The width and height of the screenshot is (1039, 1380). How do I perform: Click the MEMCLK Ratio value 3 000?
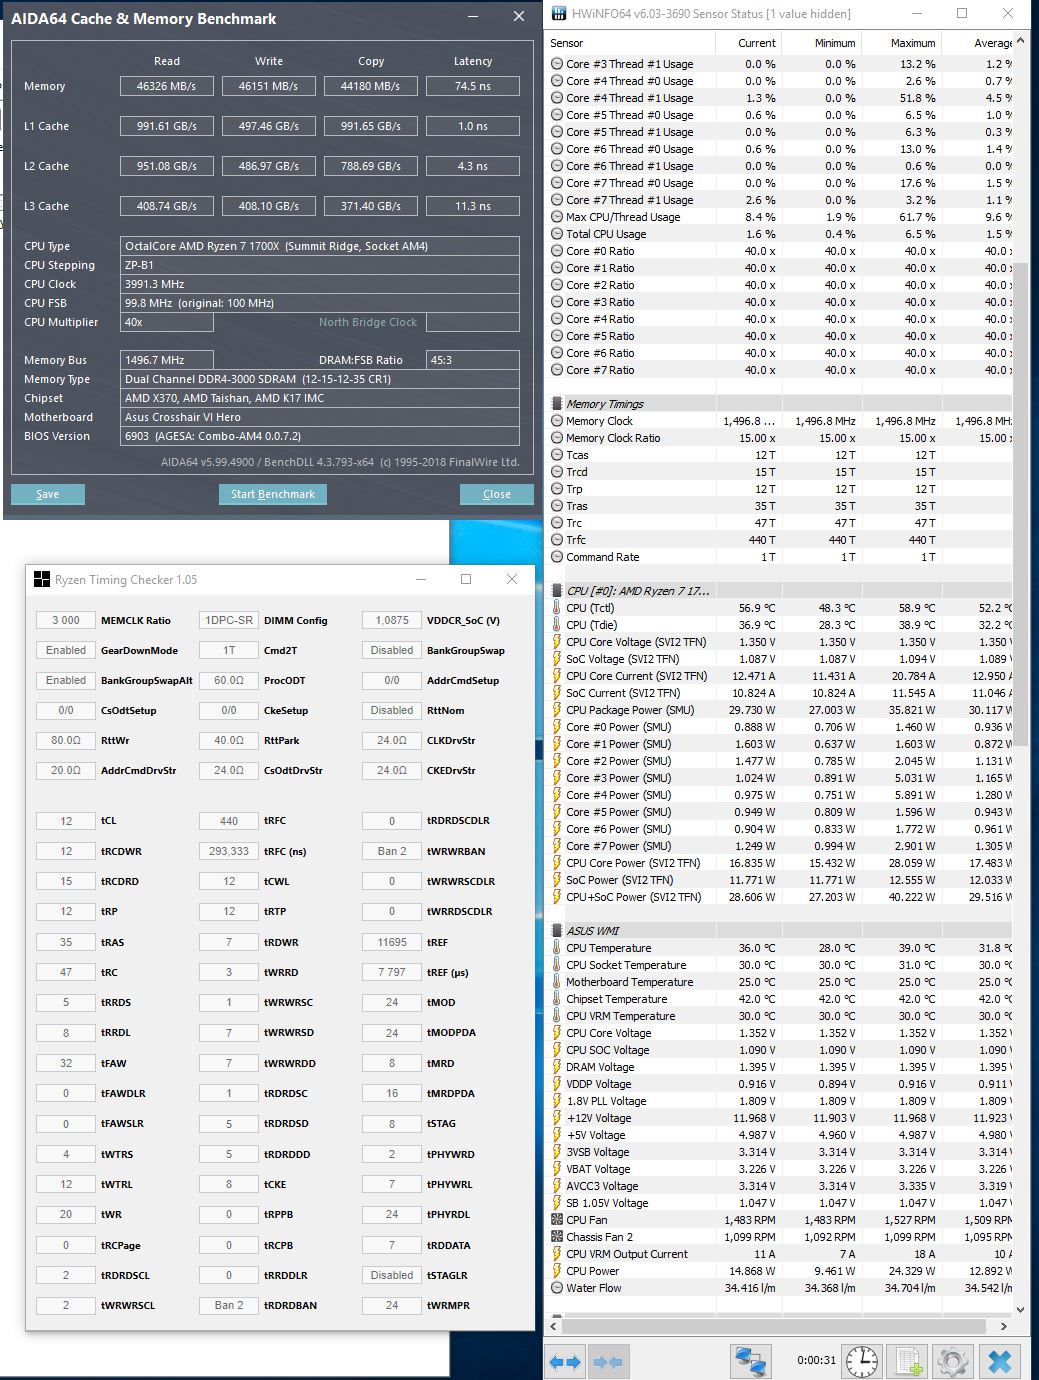pyautogui.click(x=66, y=620)
